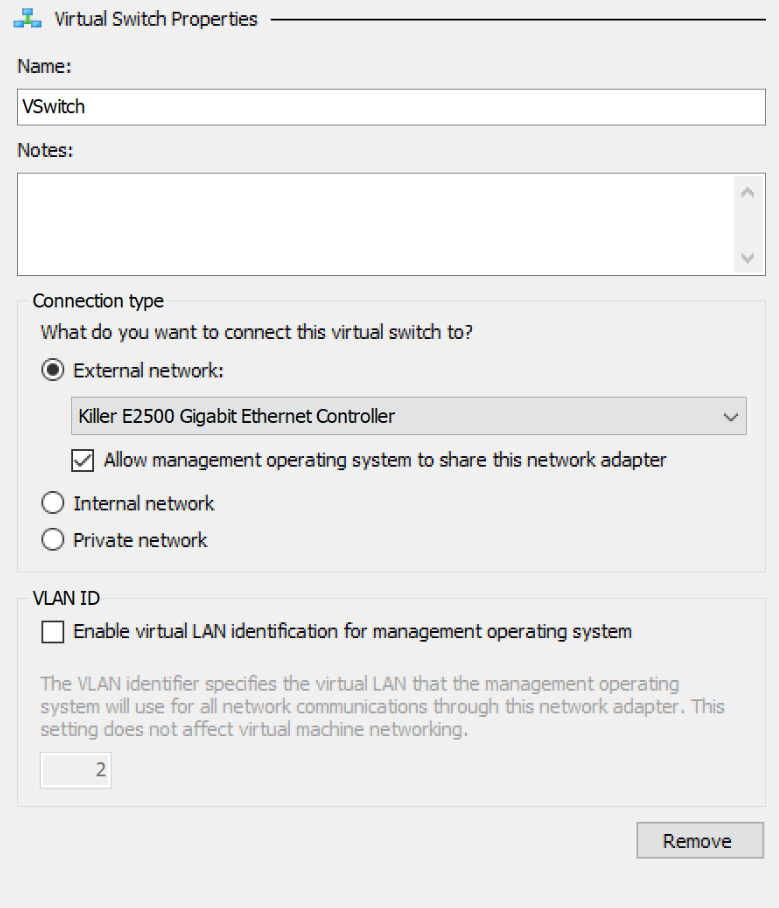Viewport: 779px width, 908px height.
Task: Click the Remove button
Action: 699,840
